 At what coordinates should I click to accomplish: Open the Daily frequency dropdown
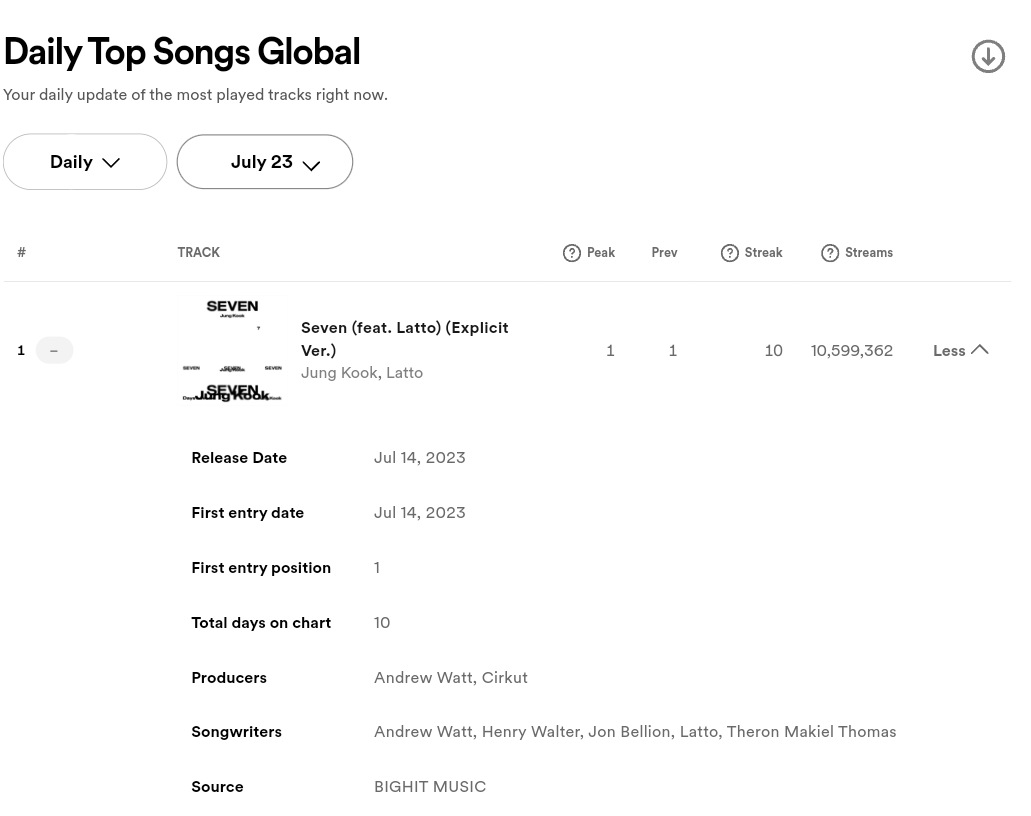tap(85, 162)
